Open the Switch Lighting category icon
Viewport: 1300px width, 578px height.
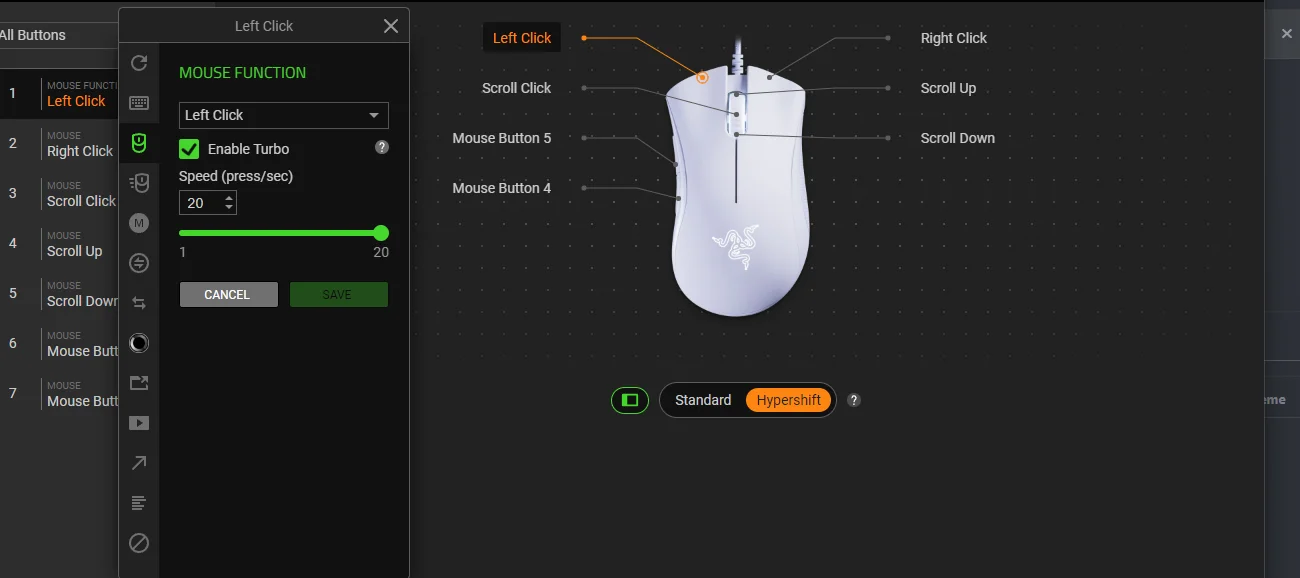pos(139,343)
